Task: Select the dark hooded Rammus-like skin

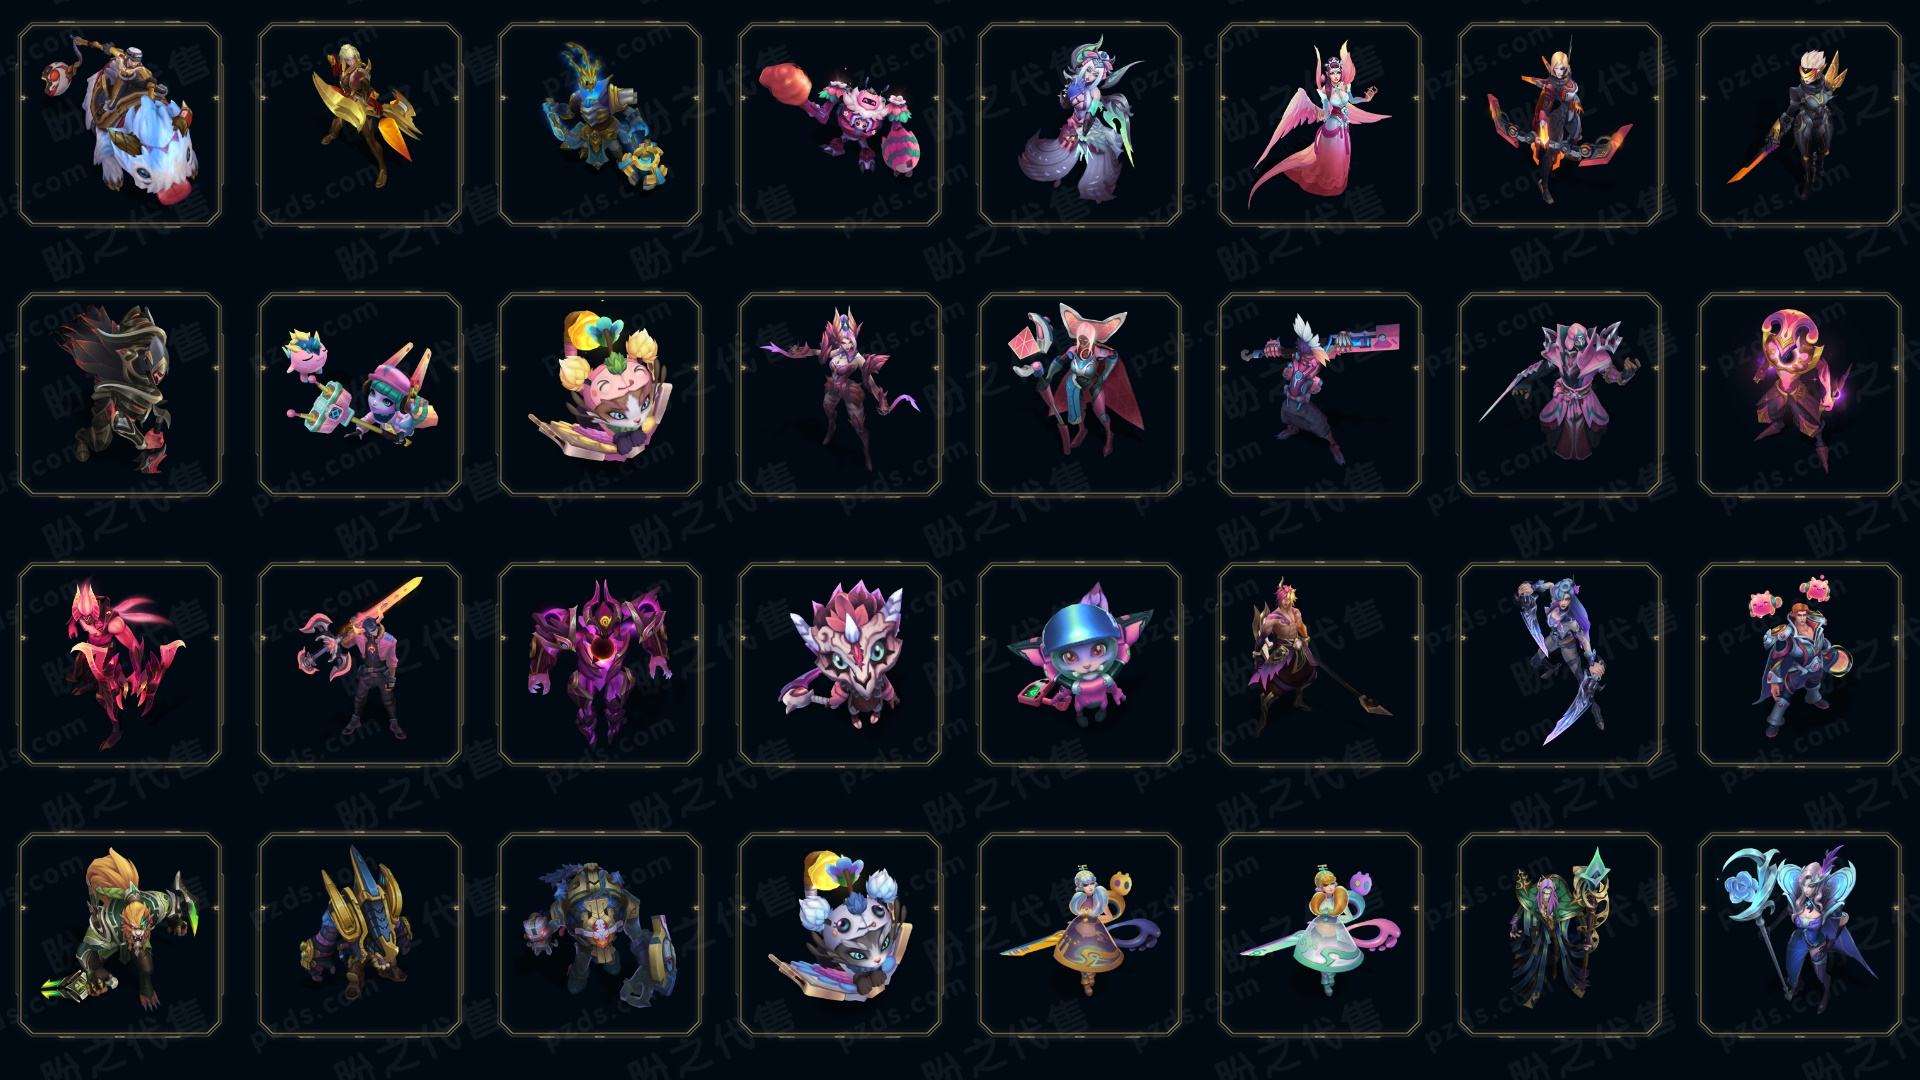Action: pyautogui.click(x=120, y=394)
